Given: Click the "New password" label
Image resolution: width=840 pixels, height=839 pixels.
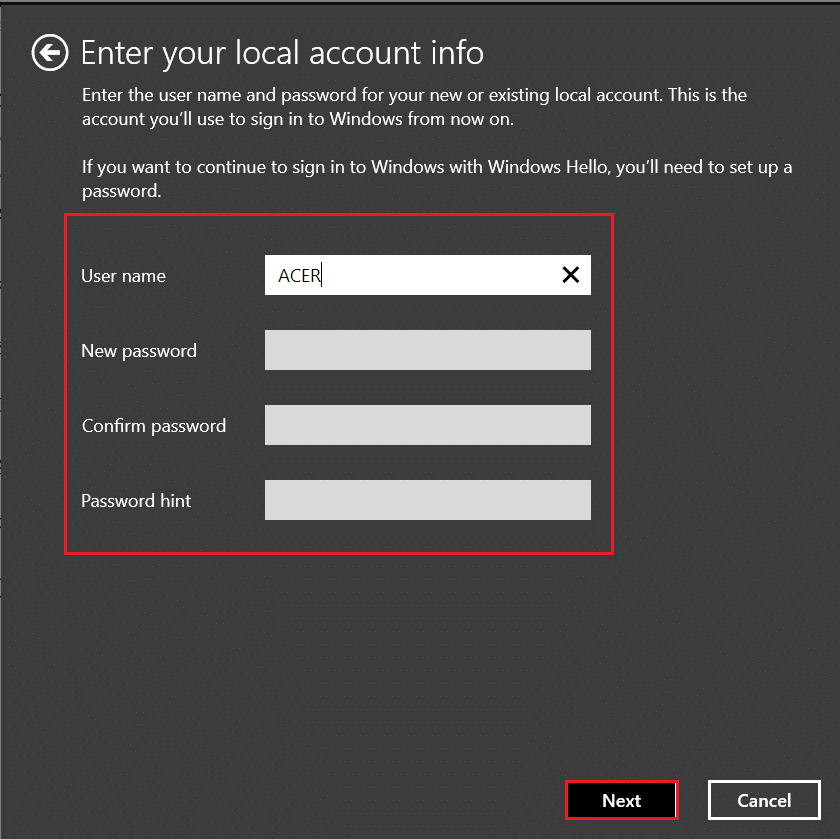Looking at the screenshot, I should coord(139,351).
